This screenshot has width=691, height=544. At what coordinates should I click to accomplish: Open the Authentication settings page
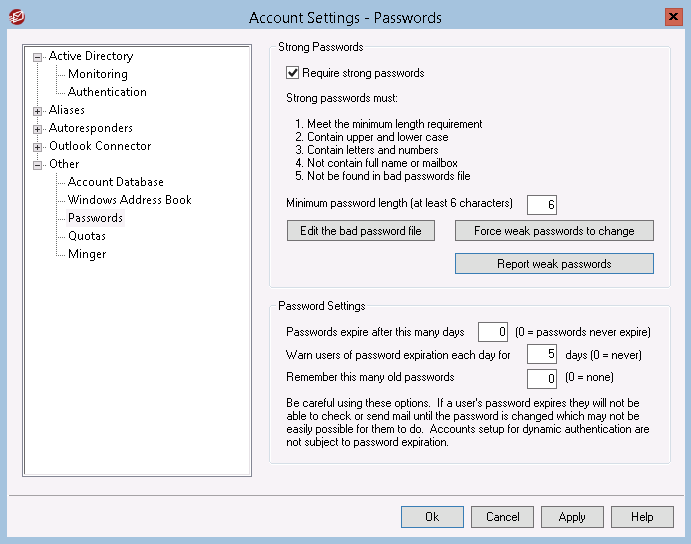[107, 92]
